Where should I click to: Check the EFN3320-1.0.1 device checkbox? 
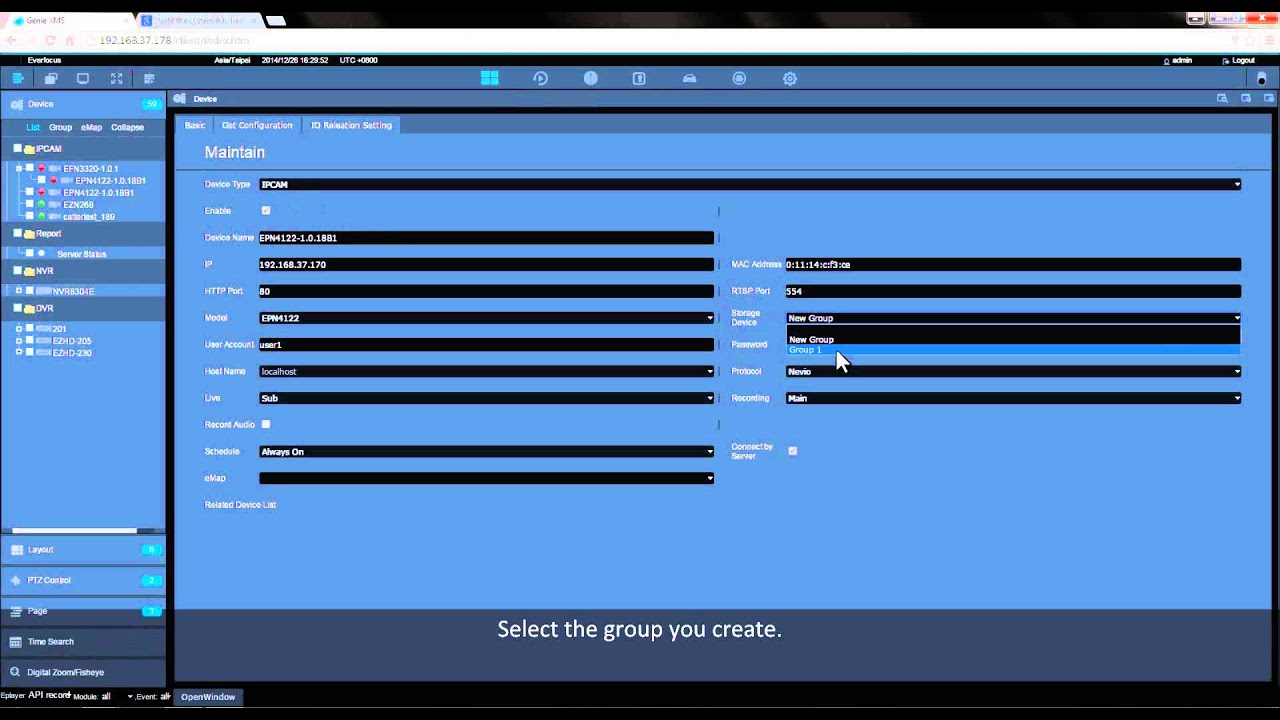[x=29, y=168]
